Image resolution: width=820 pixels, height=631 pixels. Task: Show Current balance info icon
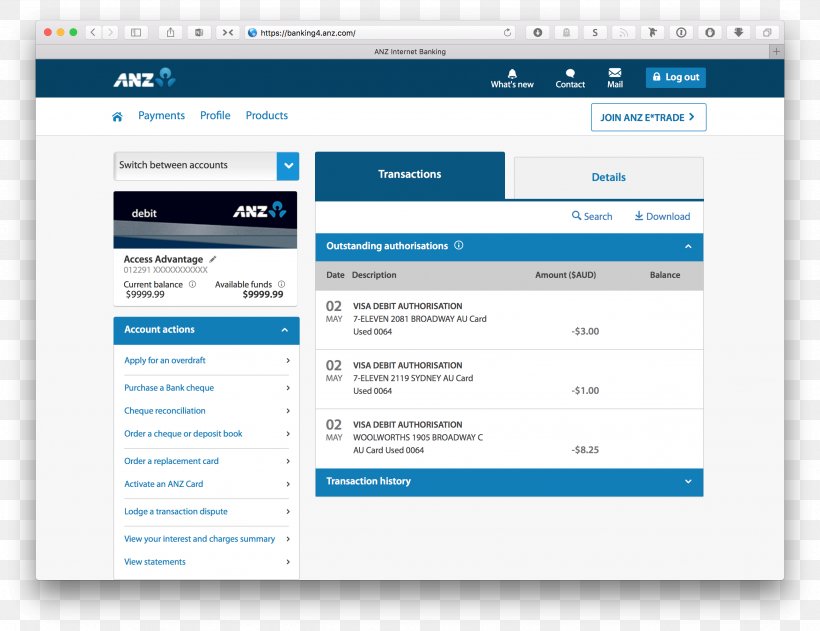[x=192, y=284]
